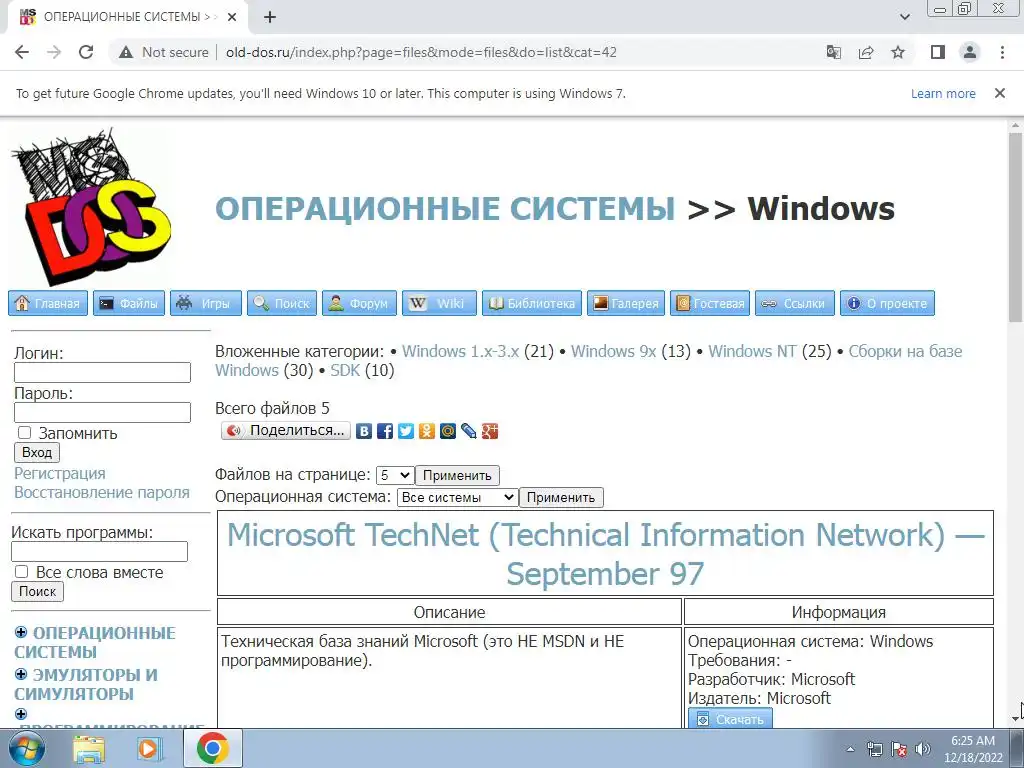Show hidden system tray icons
Viewport: 1024px width, 768px height.
[850, 749]
